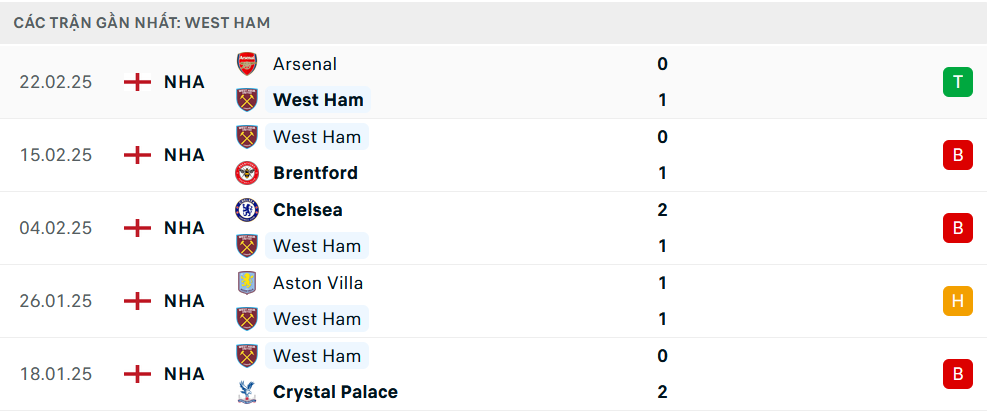Click the Aston Villa club crest icon
987x413 pixels.
pos(246,283)
